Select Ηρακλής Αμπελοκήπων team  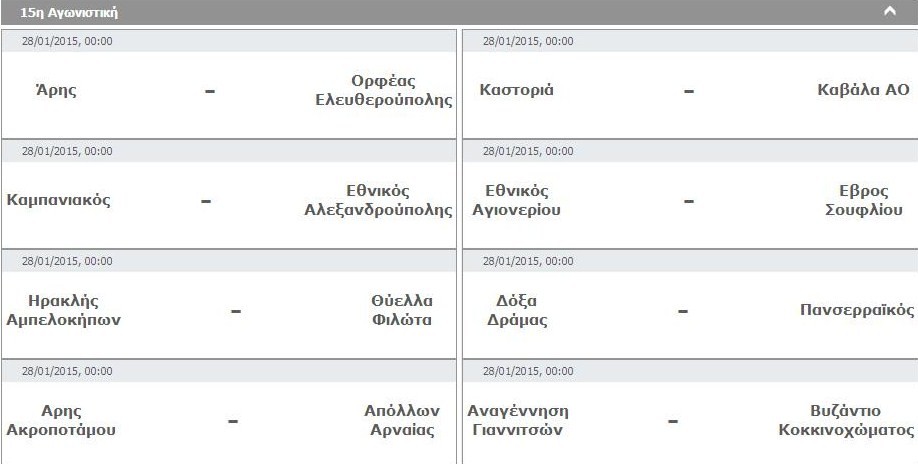pyautogui.click(x=63, y=310)
